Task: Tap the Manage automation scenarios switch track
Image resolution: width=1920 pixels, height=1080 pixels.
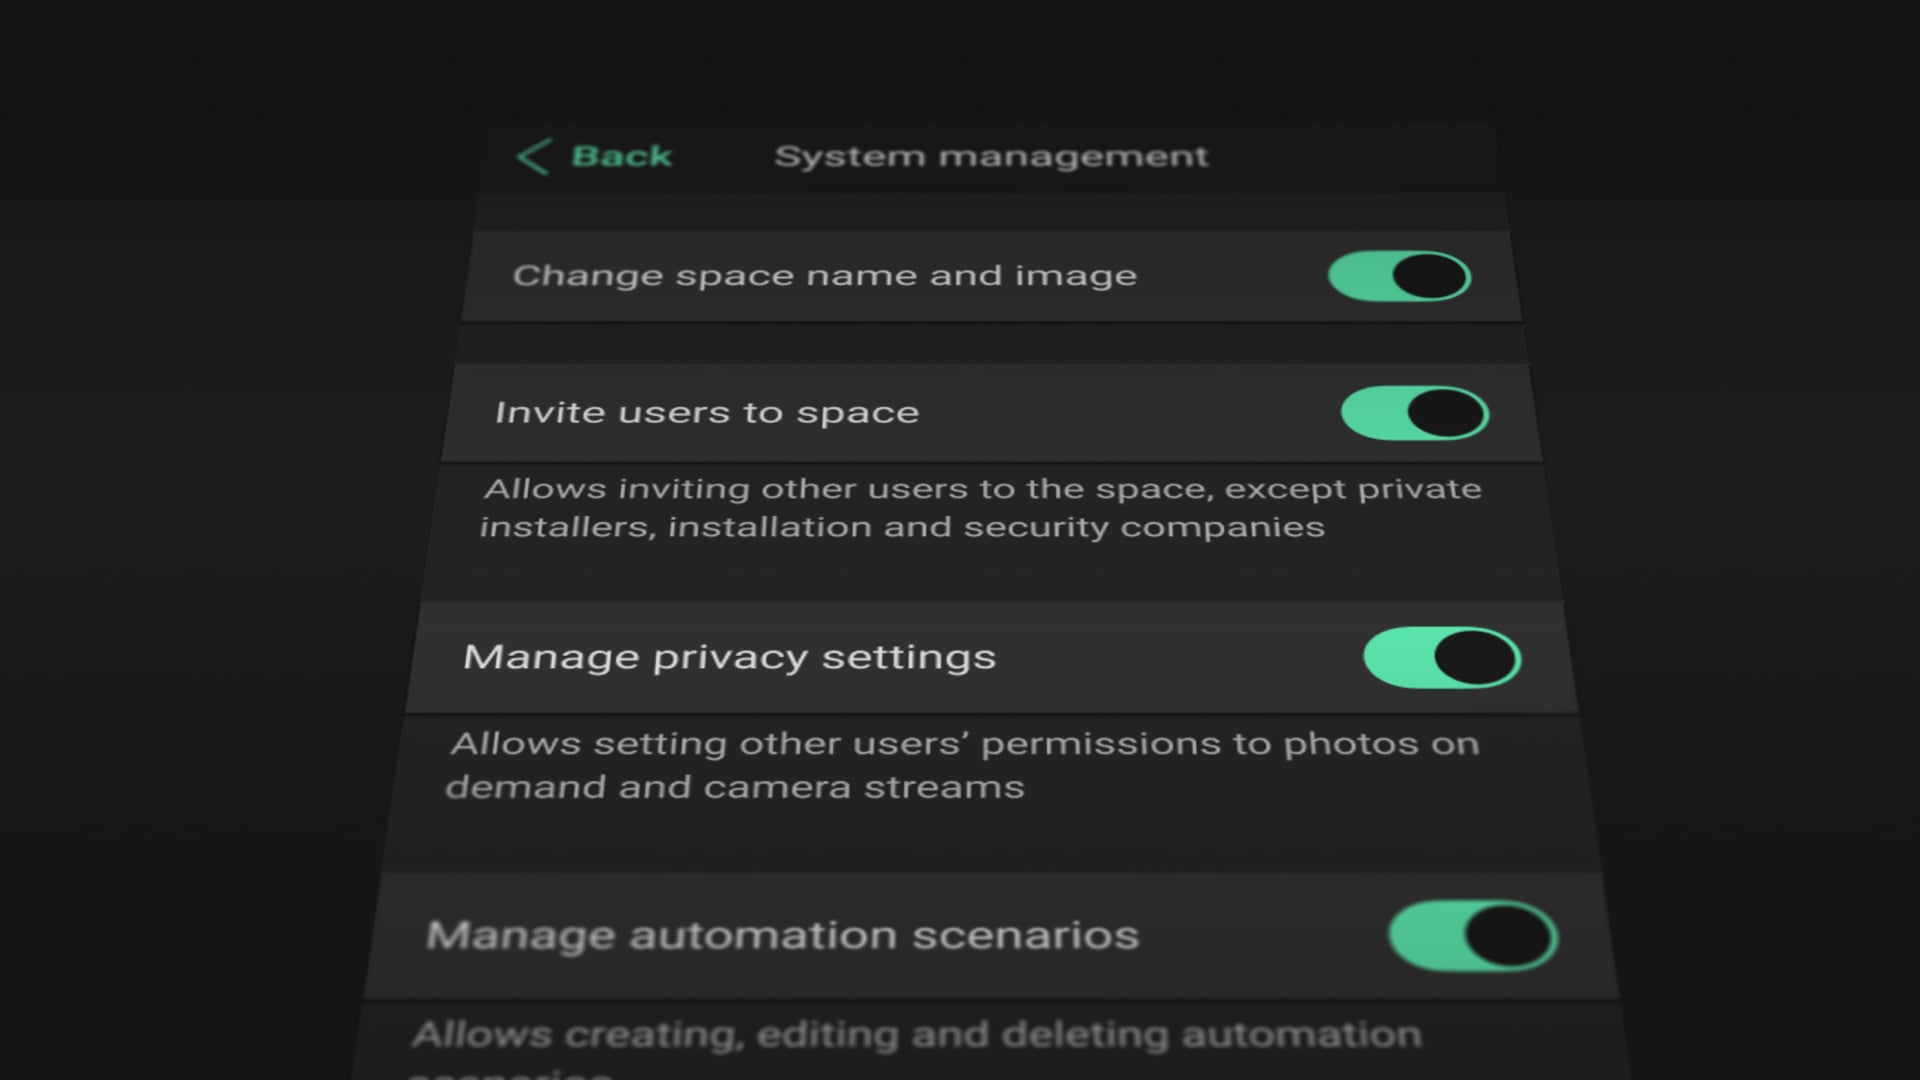Action: [x=1470, y=935]
